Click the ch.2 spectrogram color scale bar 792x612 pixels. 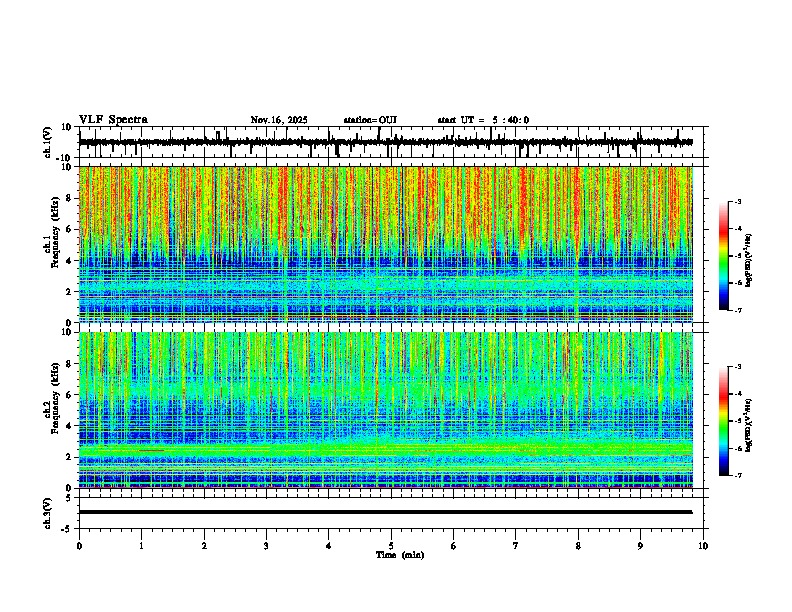(x=723, y=421)
